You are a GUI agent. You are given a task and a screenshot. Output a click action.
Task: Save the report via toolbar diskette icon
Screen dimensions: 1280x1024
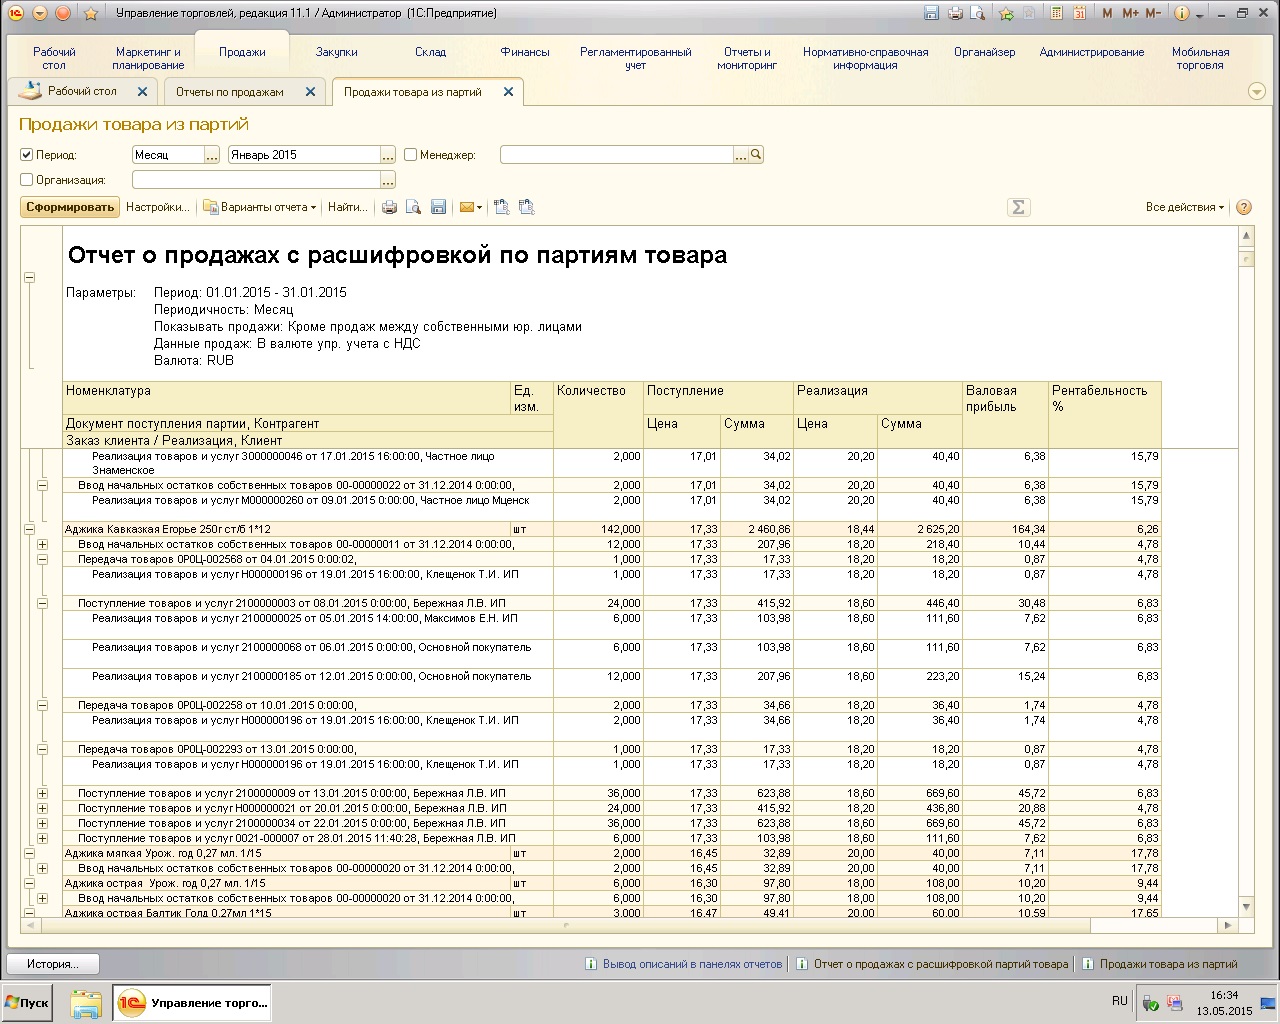click(x=438, y=207)
